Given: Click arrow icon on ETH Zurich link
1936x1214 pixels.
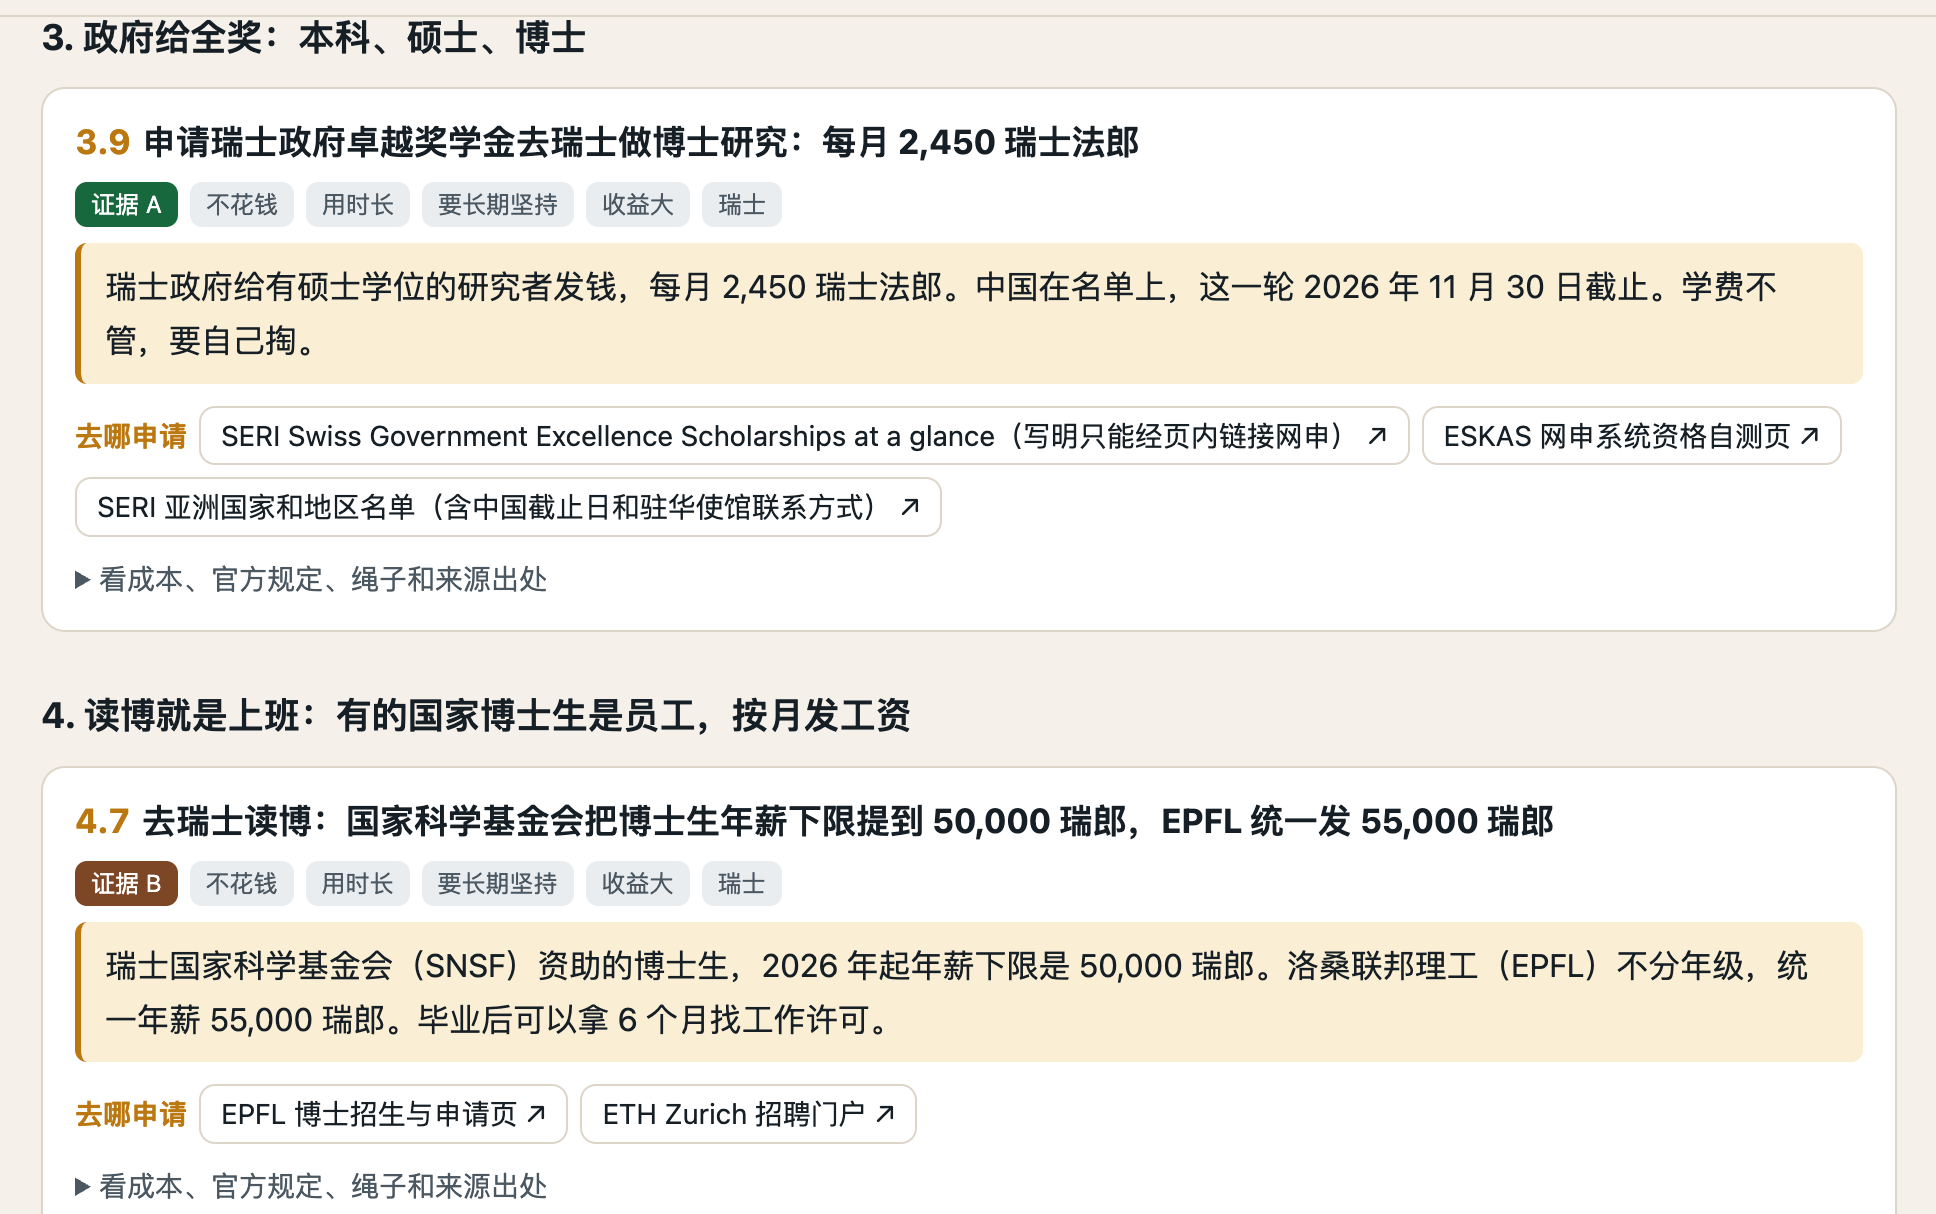Looking at the screenshot, I should tap(884, 1114).
